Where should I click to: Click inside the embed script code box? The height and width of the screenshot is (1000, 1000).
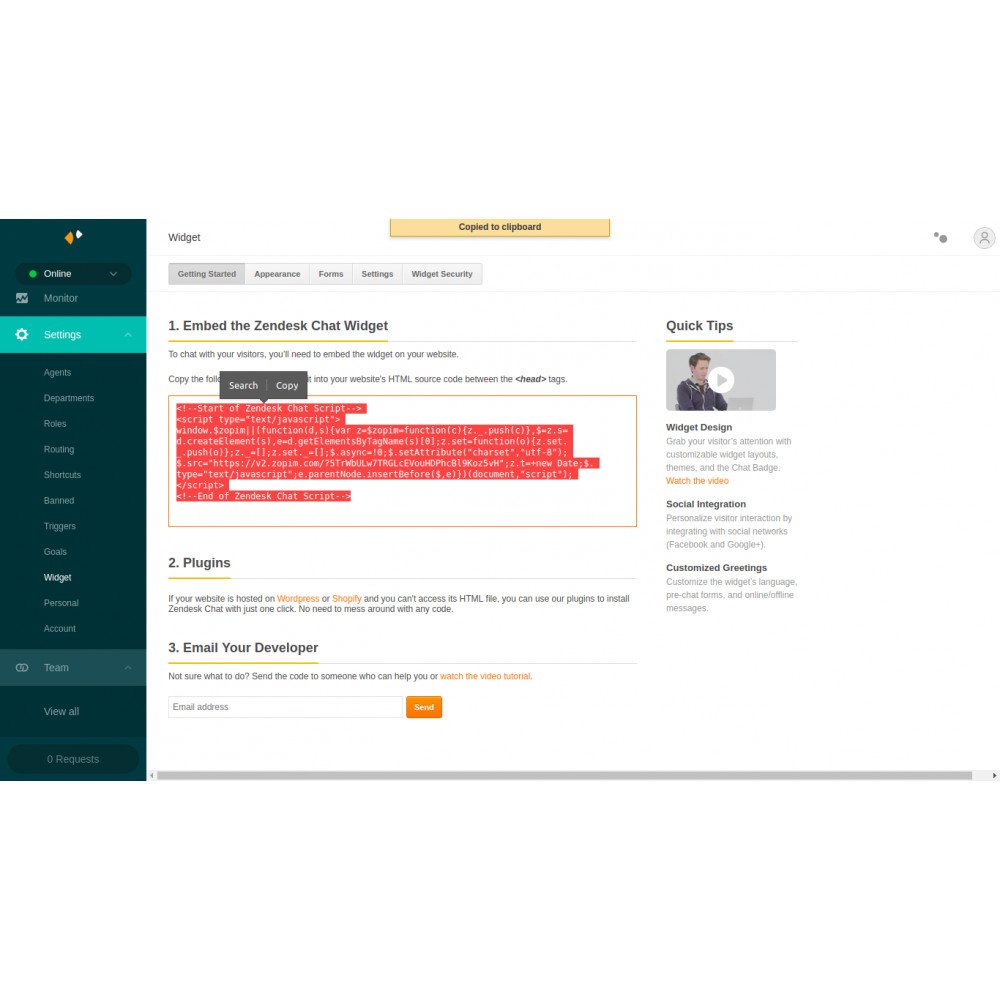402,461
